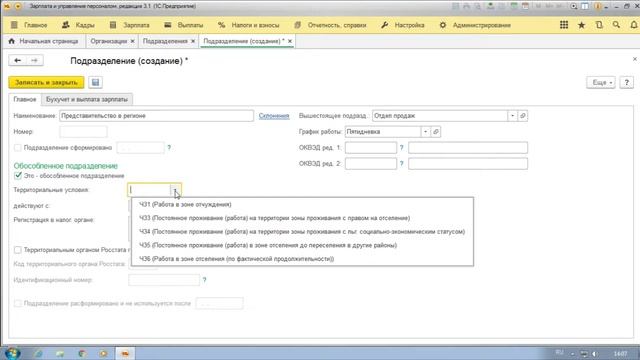
Task: Open the Еще dropdown menu
Action: pyautogui.click(x=601, y=82)
